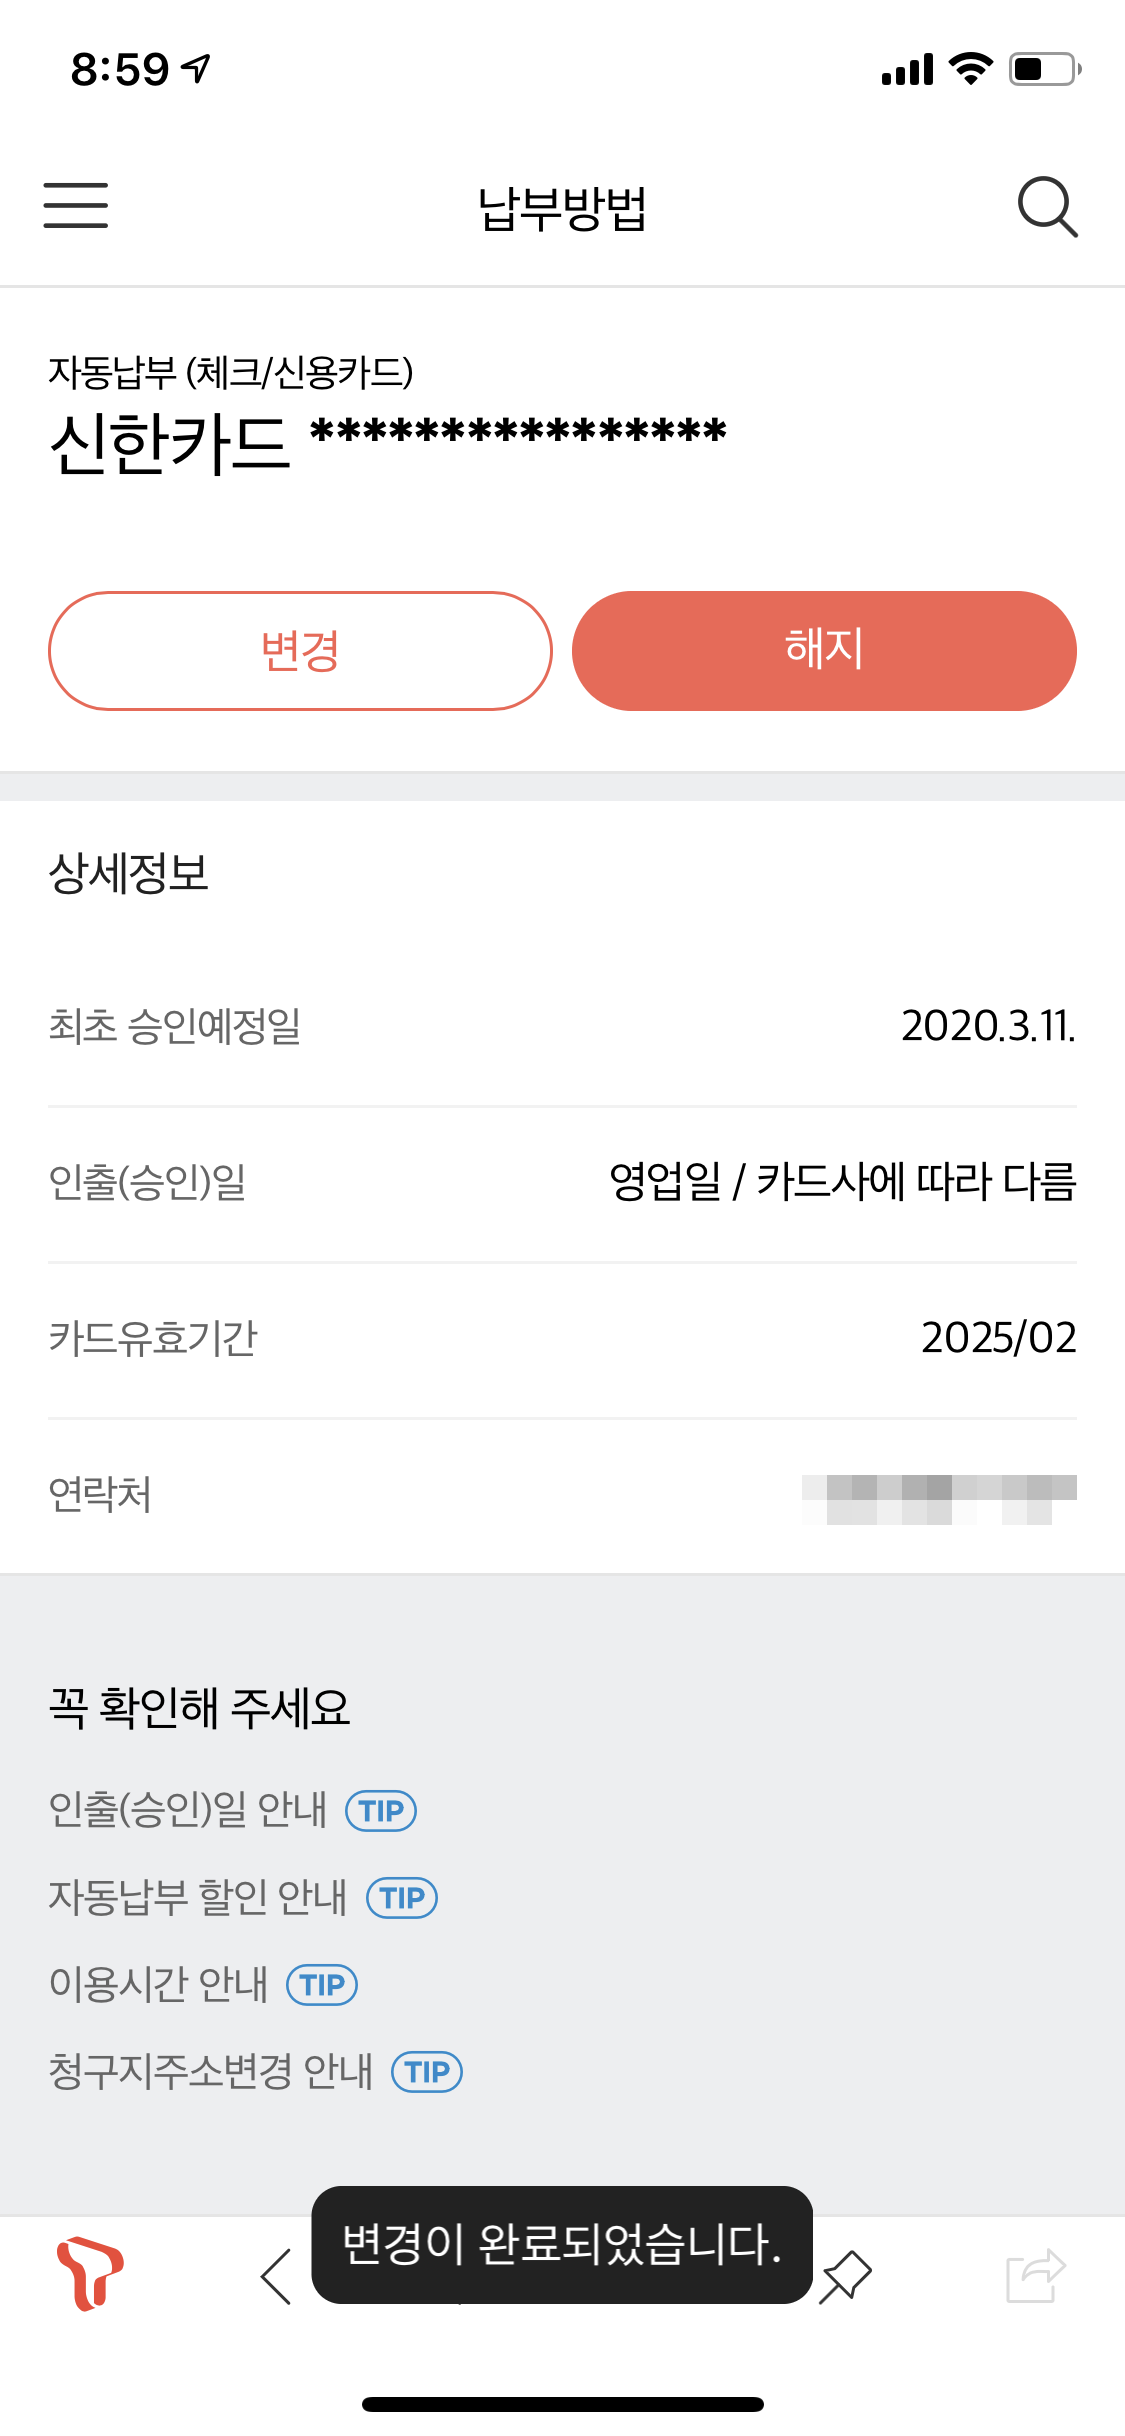Open the 청구지주소변경 안내 link
This screenshot has width=1125, height=2436.
[x=211, y=2071]
